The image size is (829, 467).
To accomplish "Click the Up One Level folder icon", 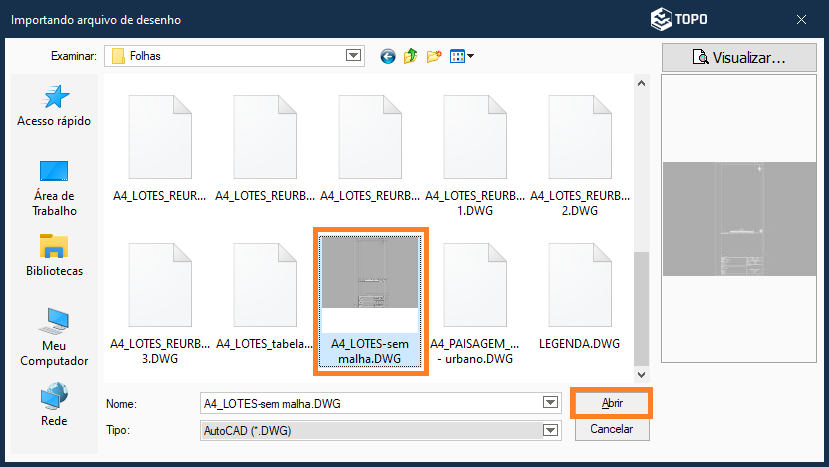I will [411, 56].
